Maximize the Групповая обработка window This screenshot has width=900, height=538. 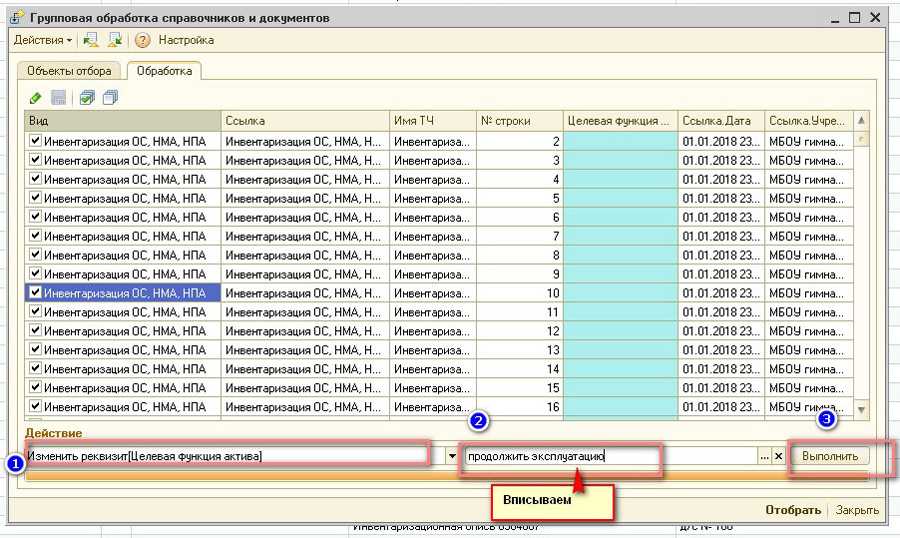click(855, 18)
